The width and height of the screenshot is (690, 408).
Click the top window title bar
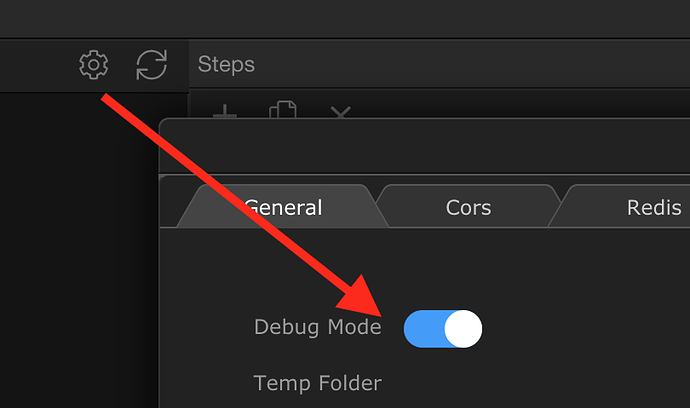point(345,18)
